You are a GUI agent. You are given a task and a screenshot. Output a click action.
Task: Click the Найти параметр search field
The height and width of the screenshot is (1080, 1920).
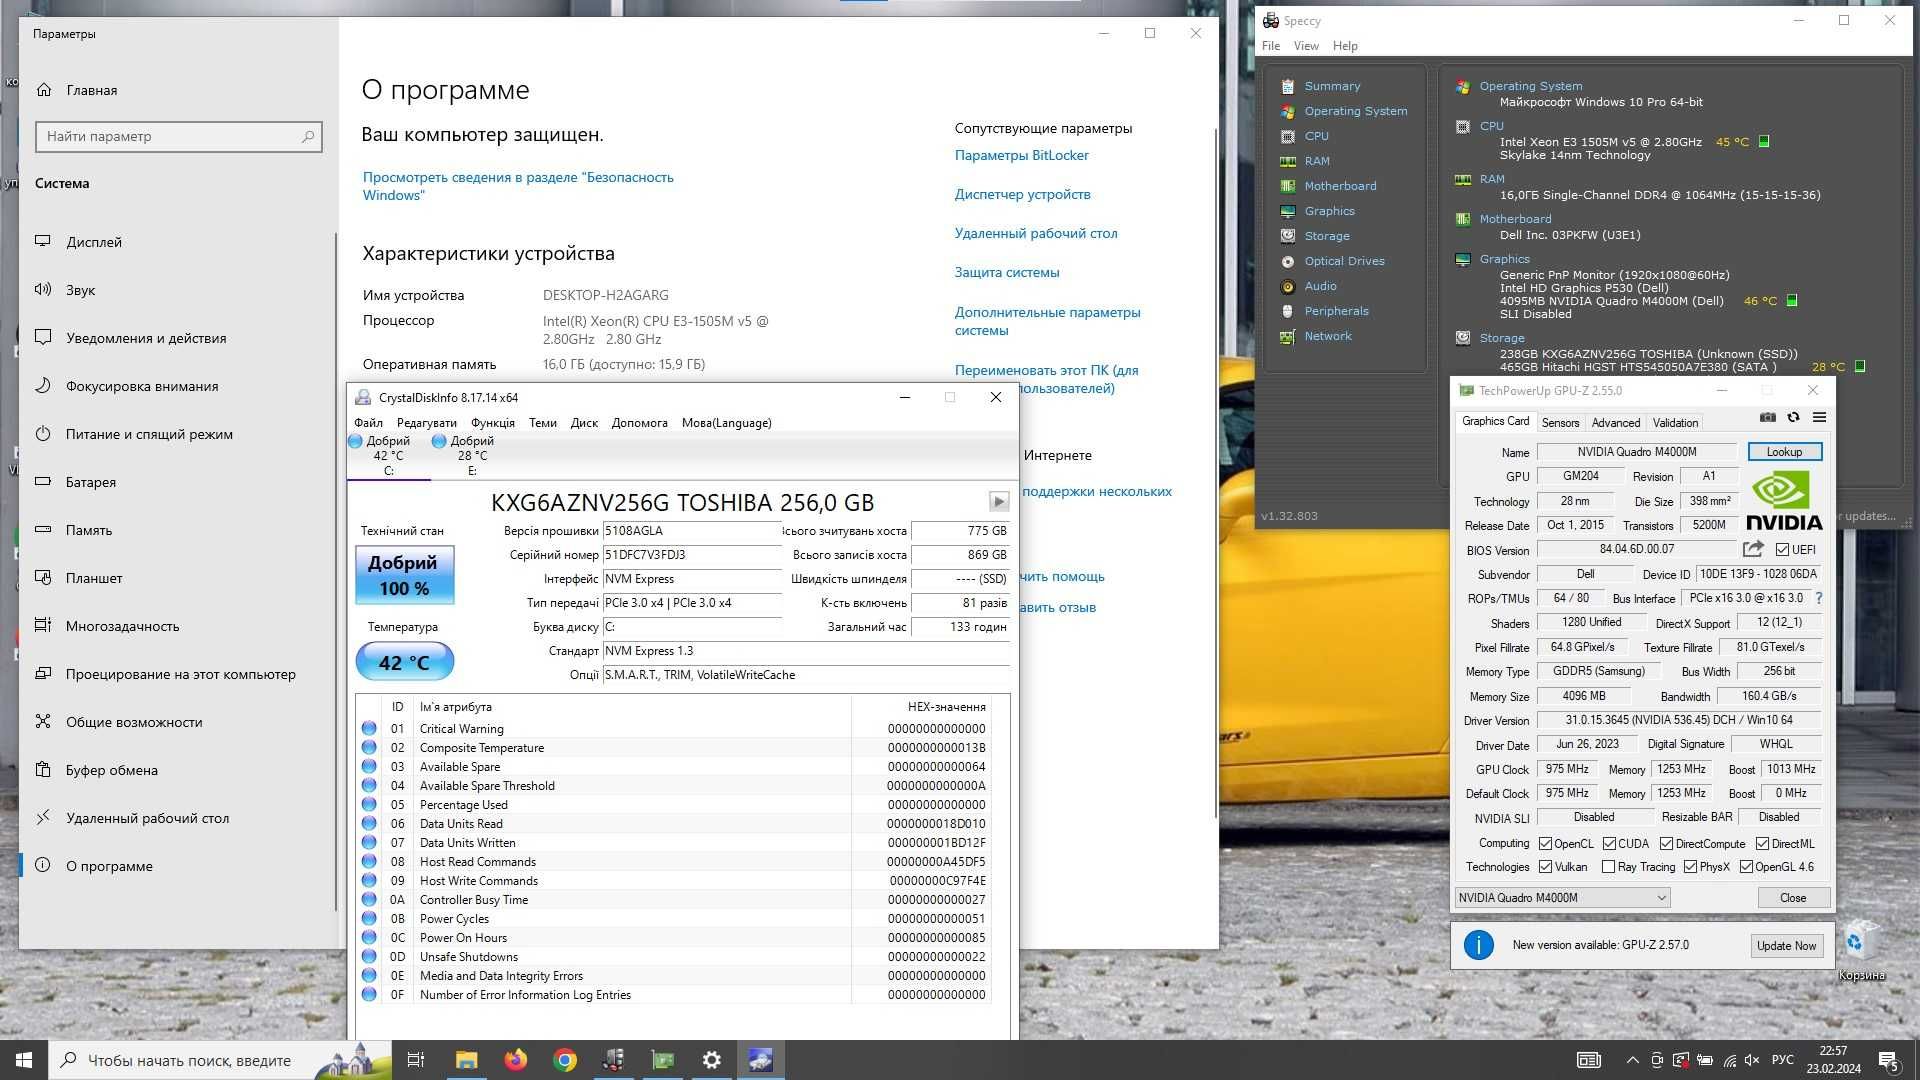(x=178, y=136)
